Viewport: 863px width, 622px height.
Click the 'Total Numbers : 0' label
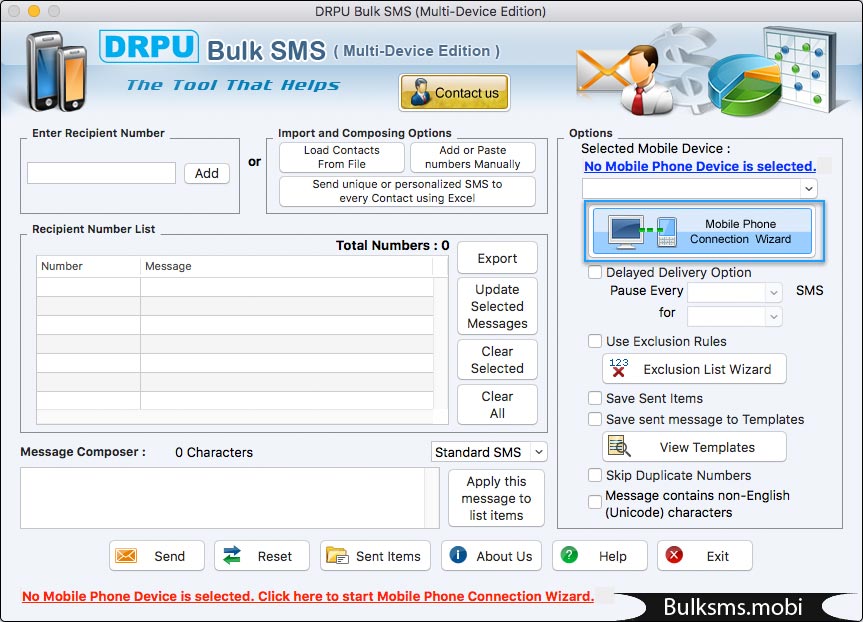pos(392,245)
